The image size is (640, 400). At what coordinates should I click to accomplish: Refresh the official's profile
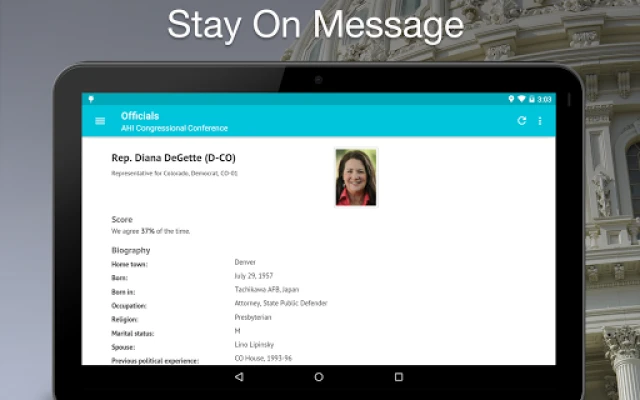coord(521,121)
